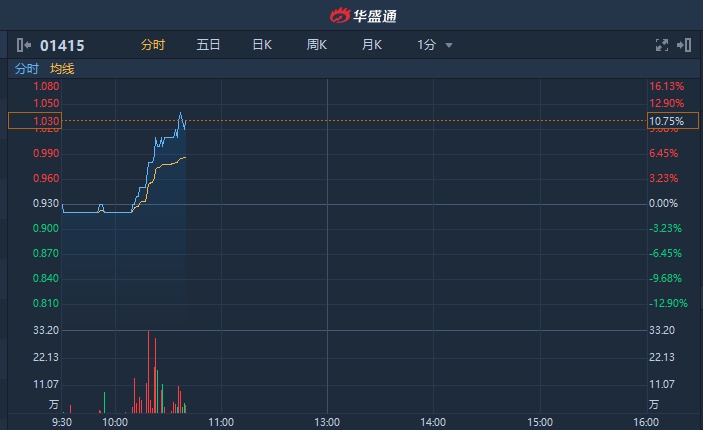Click the 11:00 marker on time axis
Image resolution: width=703 pixels, height=430 pixels.
point(221,422)
